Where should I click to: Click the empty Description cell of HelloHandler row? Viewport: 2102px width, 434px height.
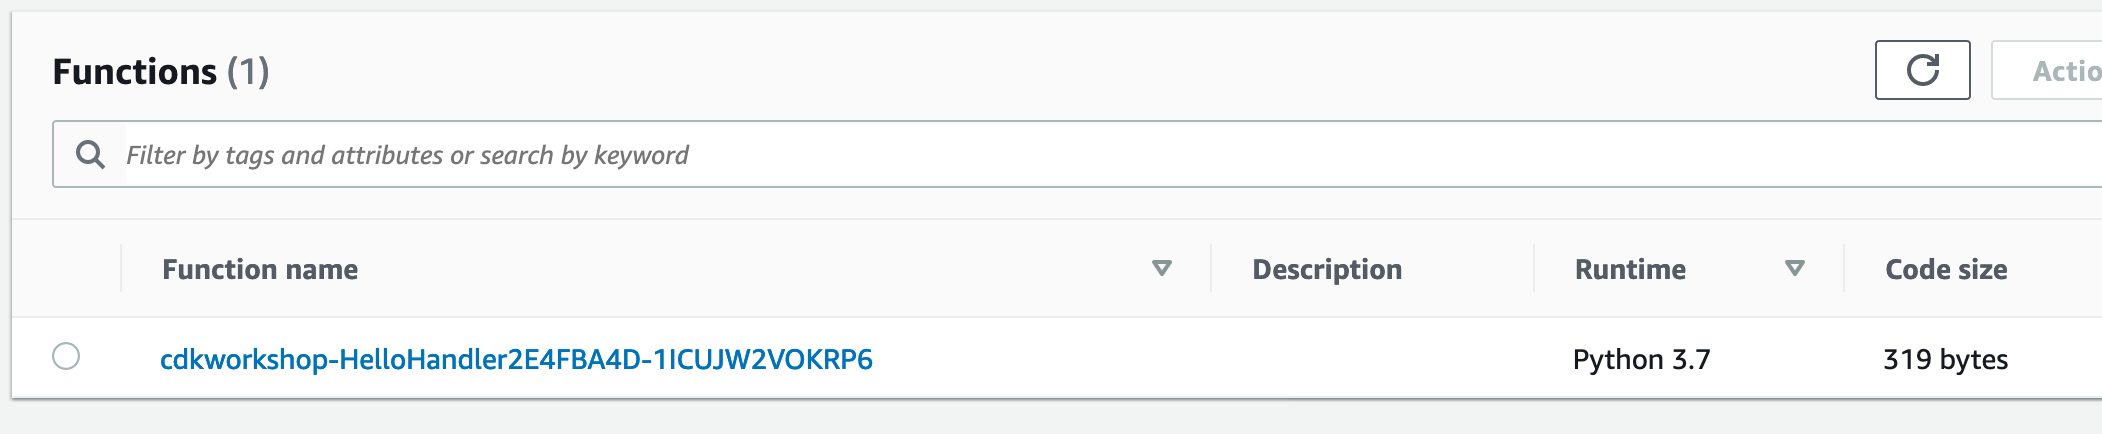tap(1372, 359)
